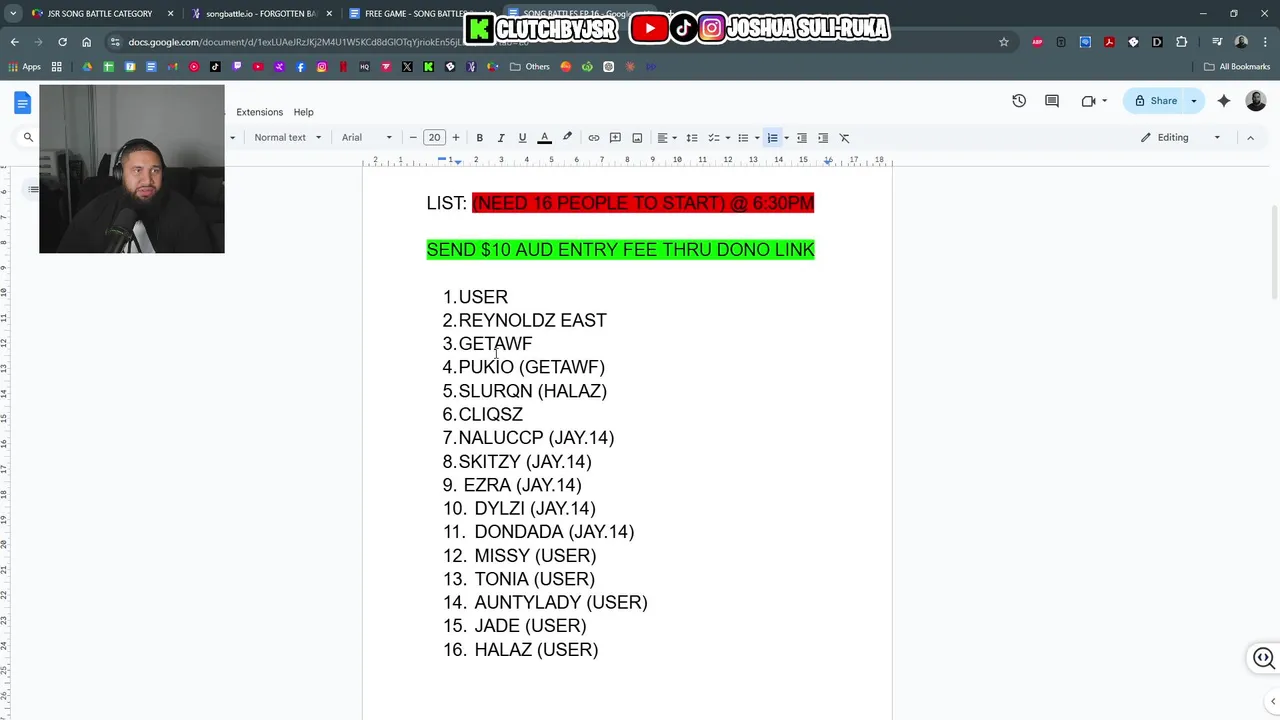Image resolution: width=1280 pixels, height=720 pixels.
Task: Click the insert link icon
Action: click(594, 138)
